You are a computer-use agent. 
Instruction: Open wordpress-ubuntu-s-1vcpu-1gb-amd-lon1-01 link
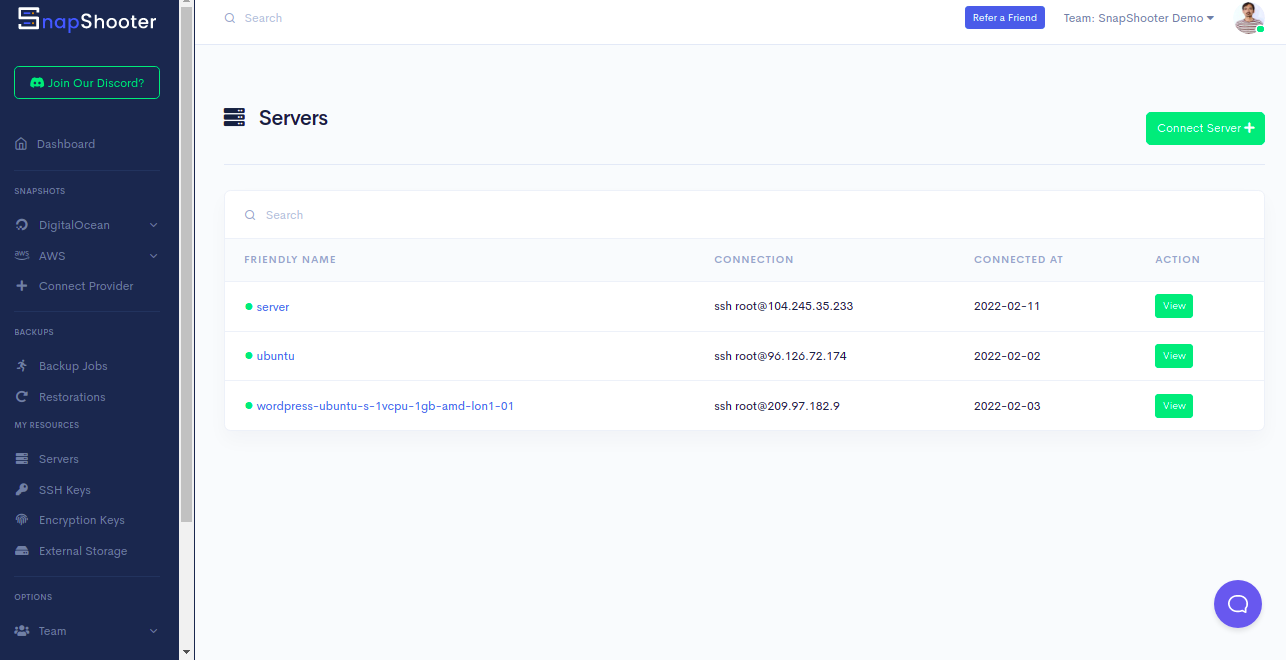pos(385,406)
